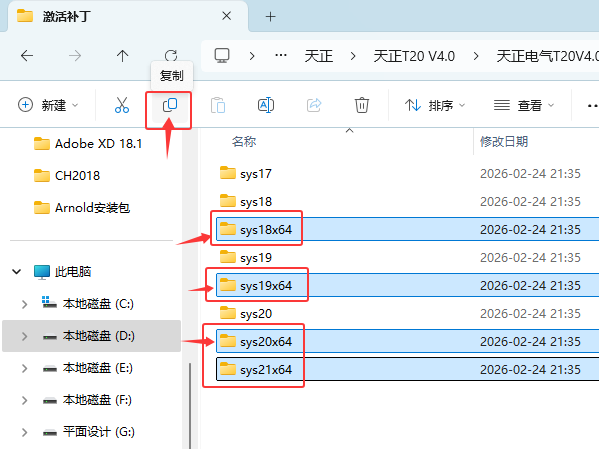This screenshot has height=449, width=599.
Task: Expand 本地磁盘 (E:) in sidebar
Action: 24,368
